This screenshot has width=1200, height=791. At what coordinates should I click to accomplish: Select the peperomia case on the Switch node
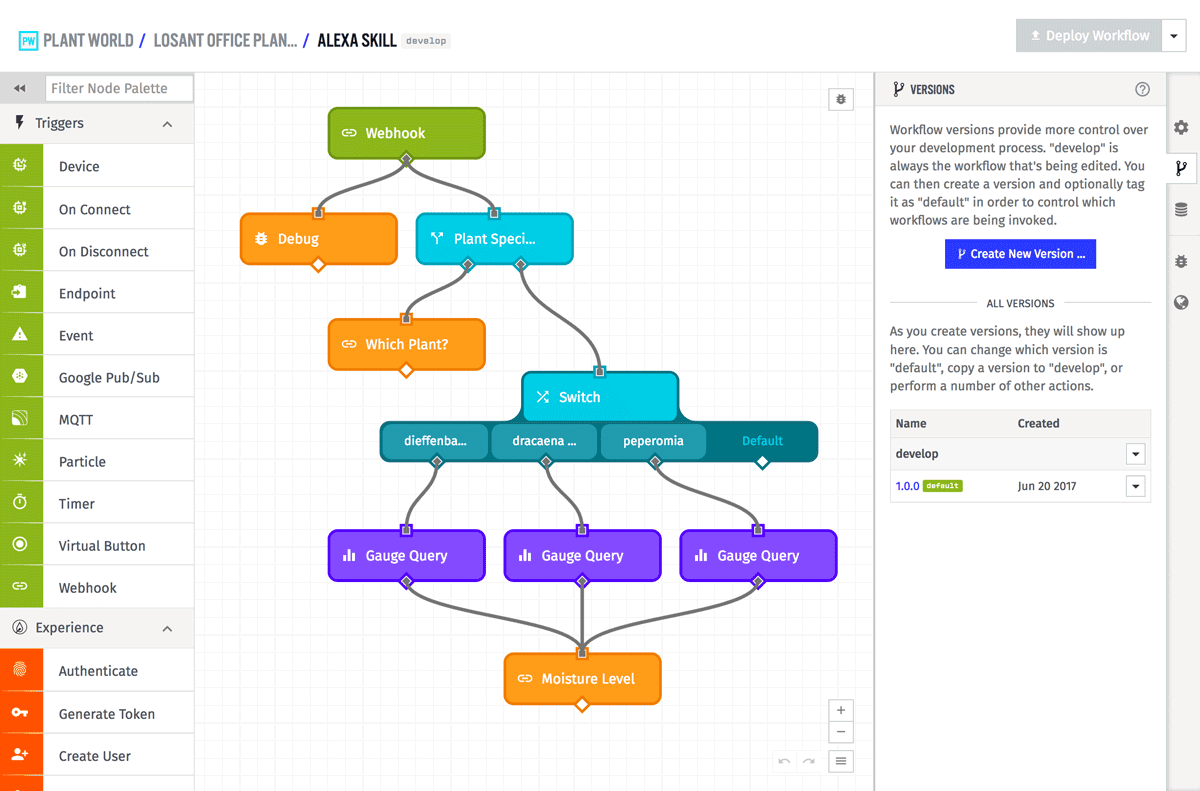click(651, 440)
